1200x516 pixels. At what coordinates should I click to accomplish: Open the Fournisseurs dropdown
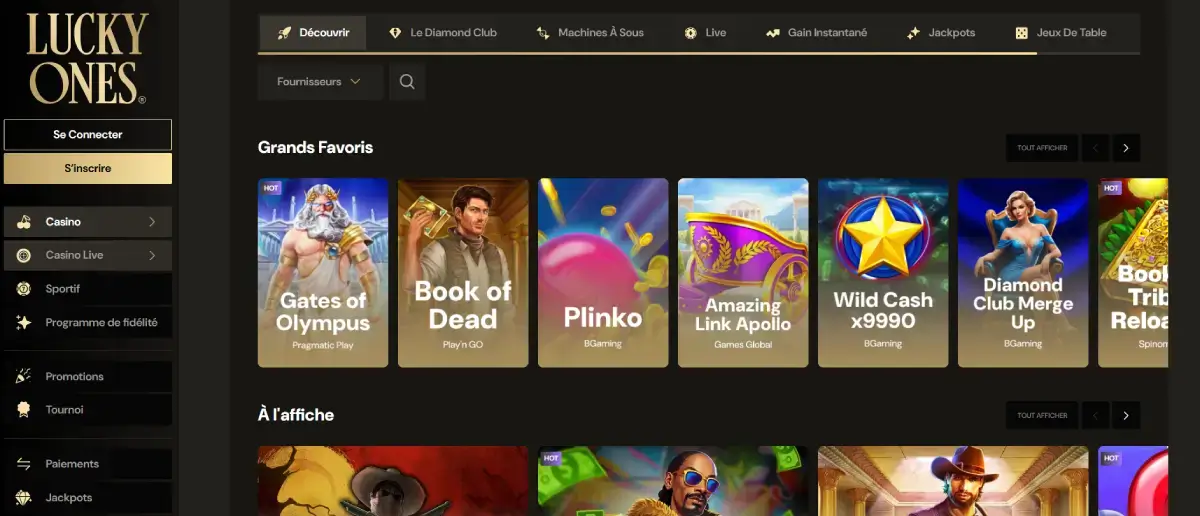click(319, 82)
